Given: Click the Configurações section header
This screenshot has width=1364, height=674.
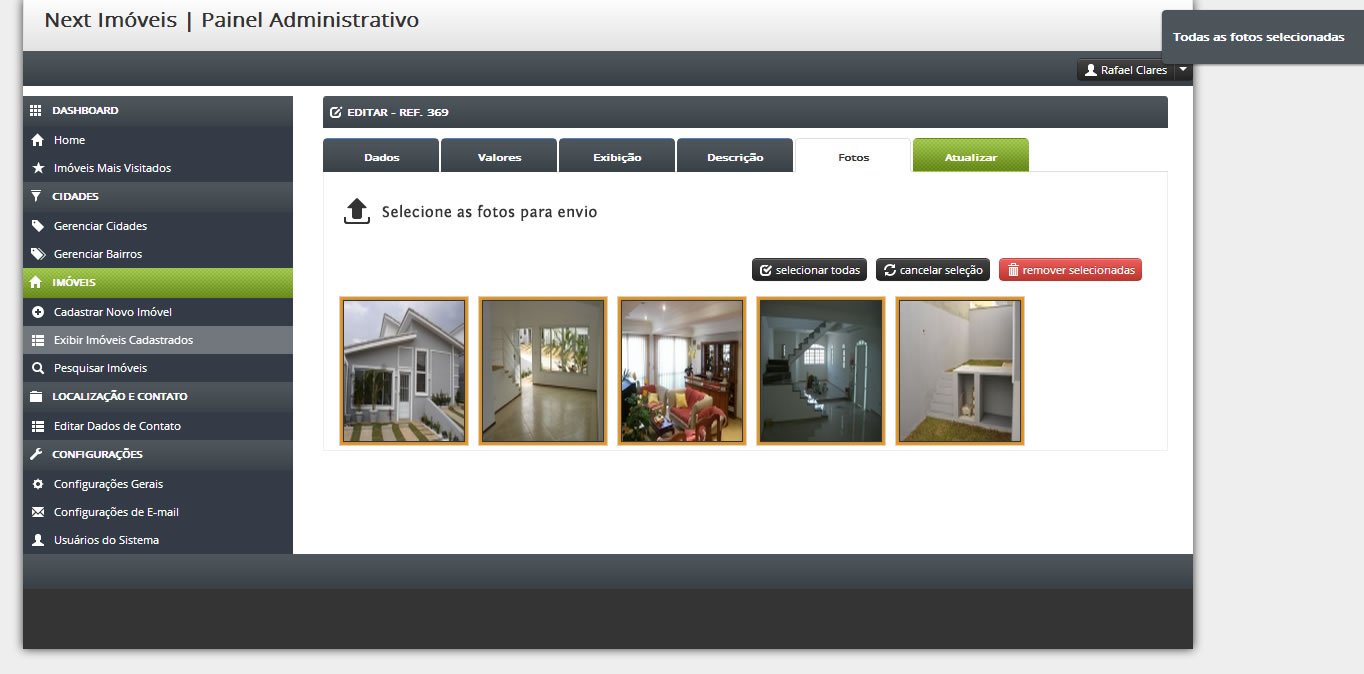Looking at the screenshot, I should pyautogui.click(x=158, y=455).
